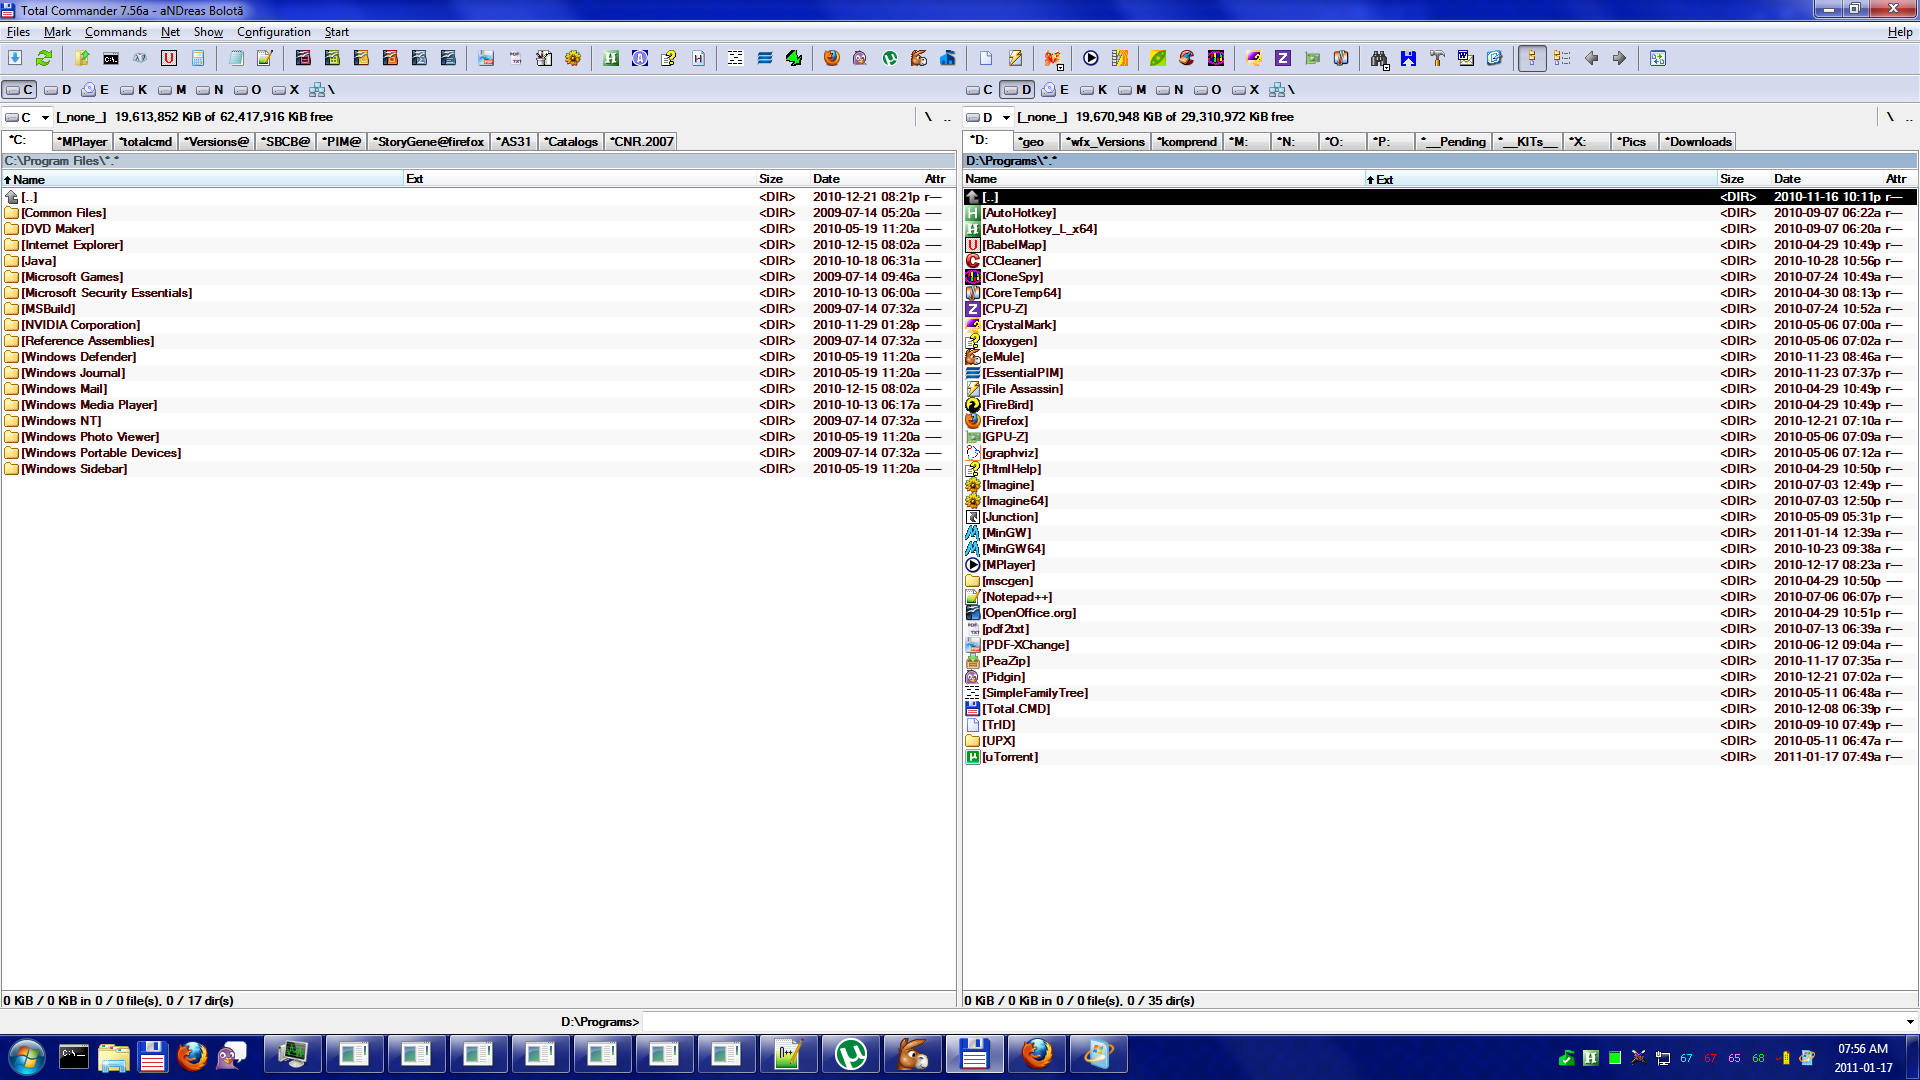Click the Imagine sunflower toolbar icon
Screen dimensions: 1920x1080
(x=573, y=58)
